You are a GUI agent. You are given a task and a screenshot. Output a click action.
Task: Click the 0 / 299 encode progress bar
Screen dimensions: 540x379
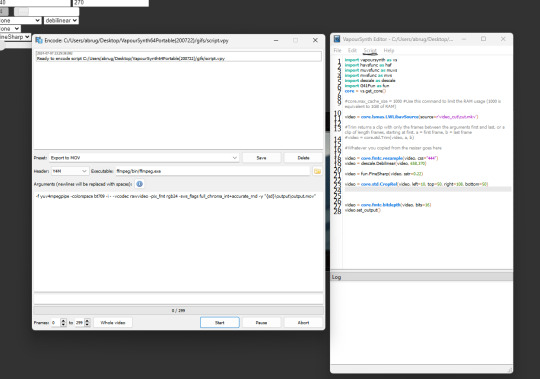click(x=178, y=310)
